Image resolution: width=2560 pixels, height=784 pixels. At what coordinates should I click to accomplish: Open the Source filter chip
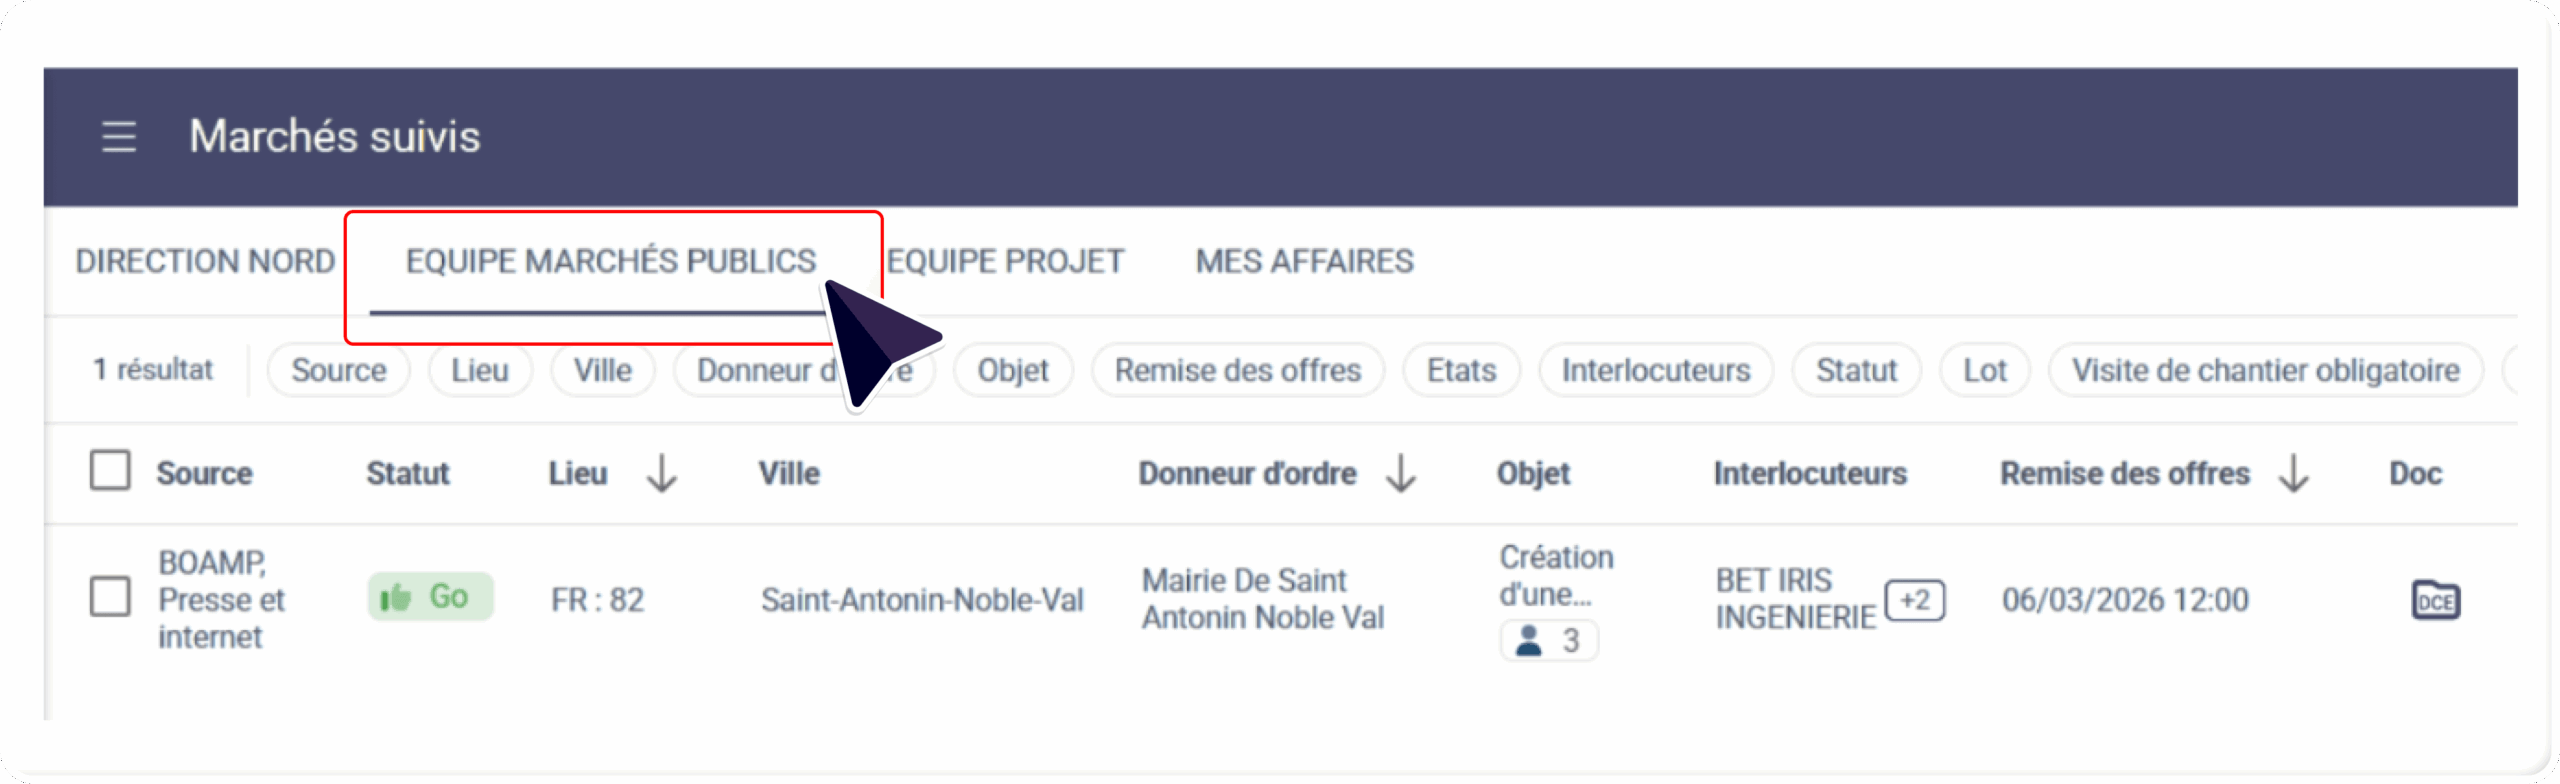[338, 370]
